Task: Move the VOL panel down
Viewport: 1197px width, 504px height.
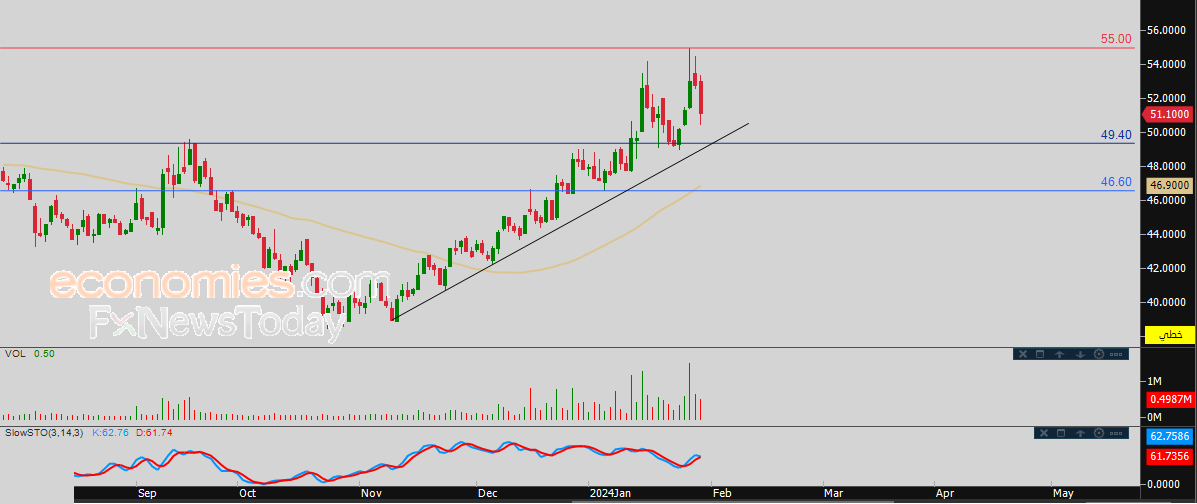Action: click(x=1080, y=354)
